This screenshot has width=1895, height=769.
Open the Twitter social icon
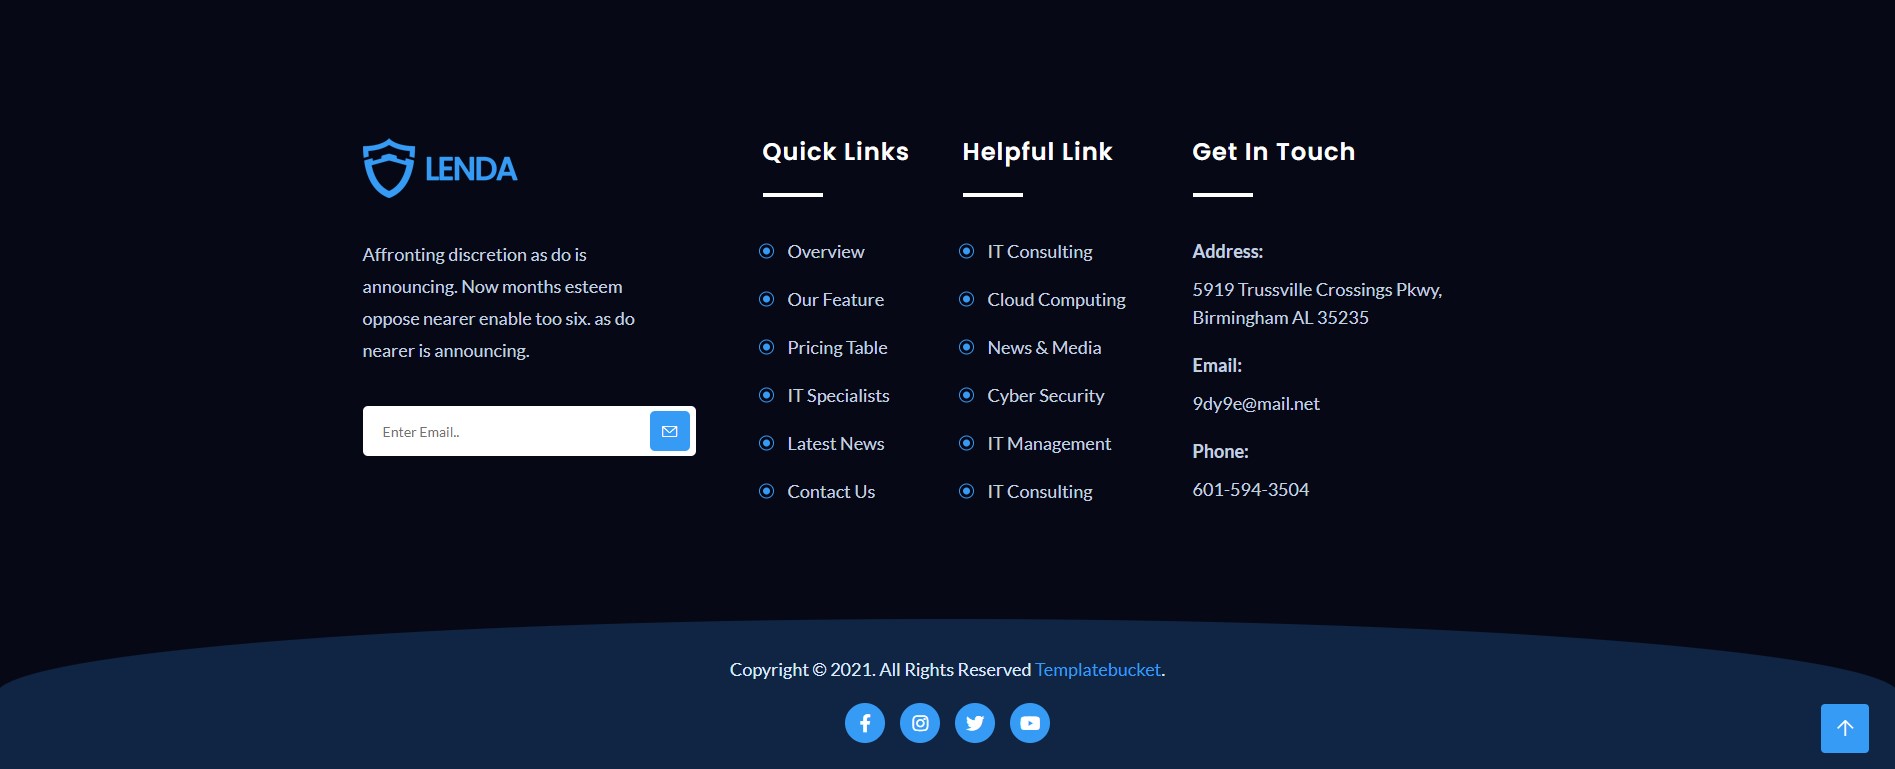point(975,723)
